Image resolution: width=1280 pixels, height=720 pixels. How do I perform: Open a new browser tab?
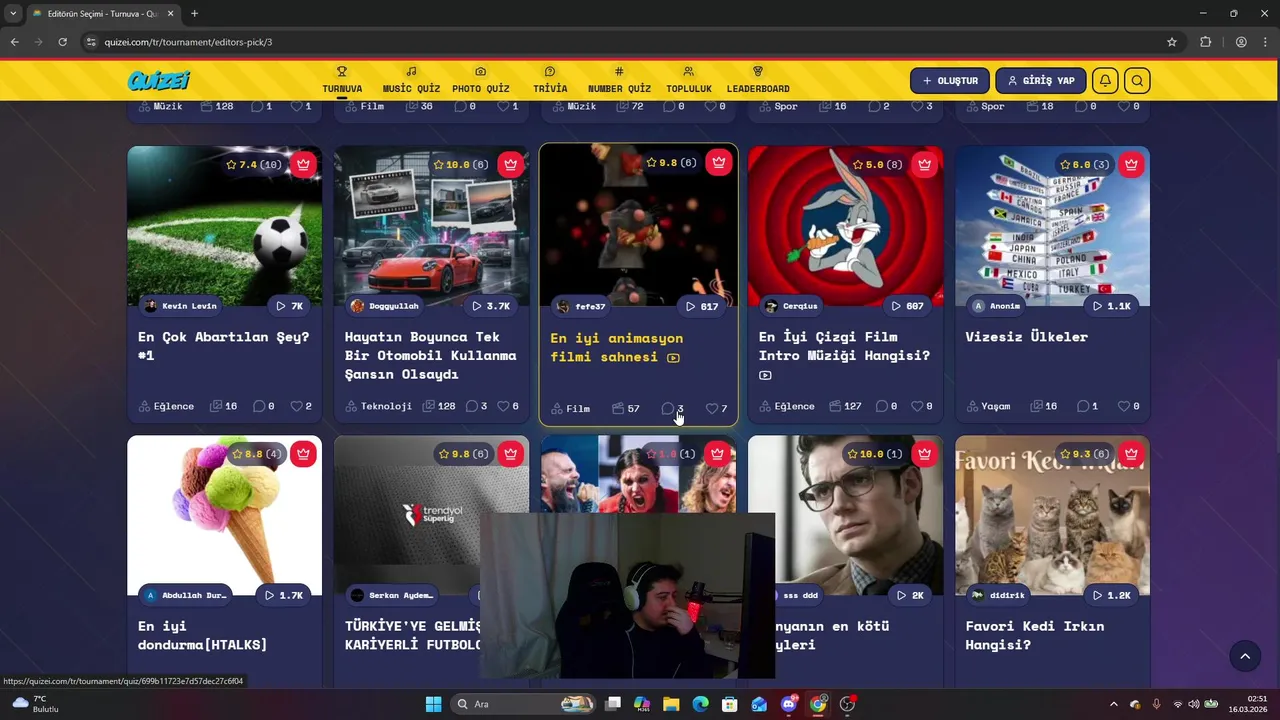click(194, 13)
